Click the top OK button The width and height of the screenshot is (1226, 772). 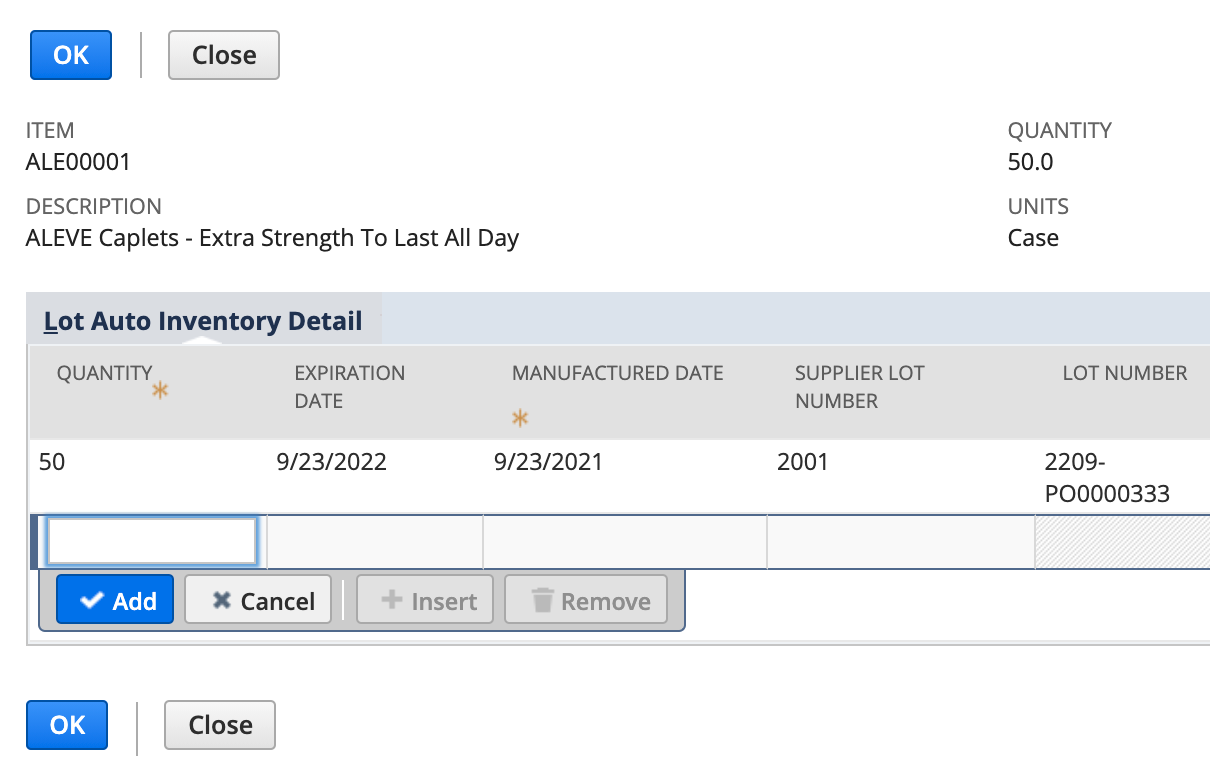[71, 55]
